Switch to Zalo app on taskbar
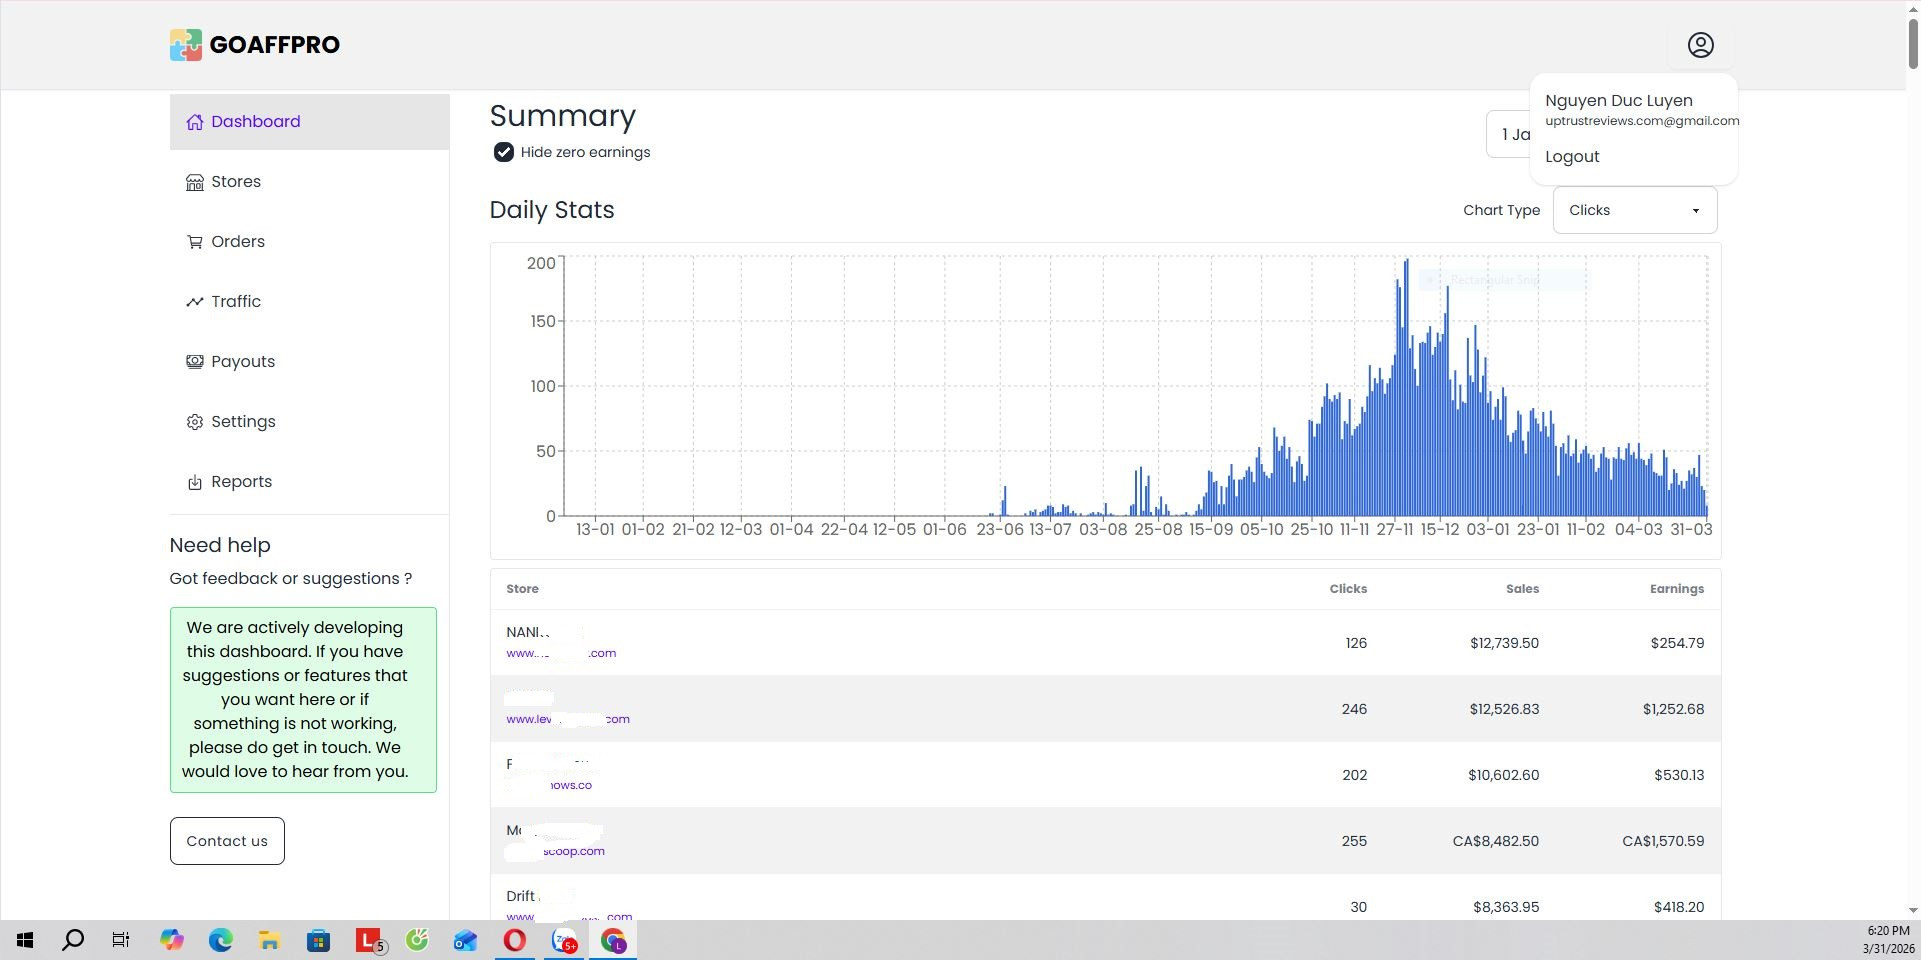Viewport: 1921px width, 960px height. pos(564,940)
